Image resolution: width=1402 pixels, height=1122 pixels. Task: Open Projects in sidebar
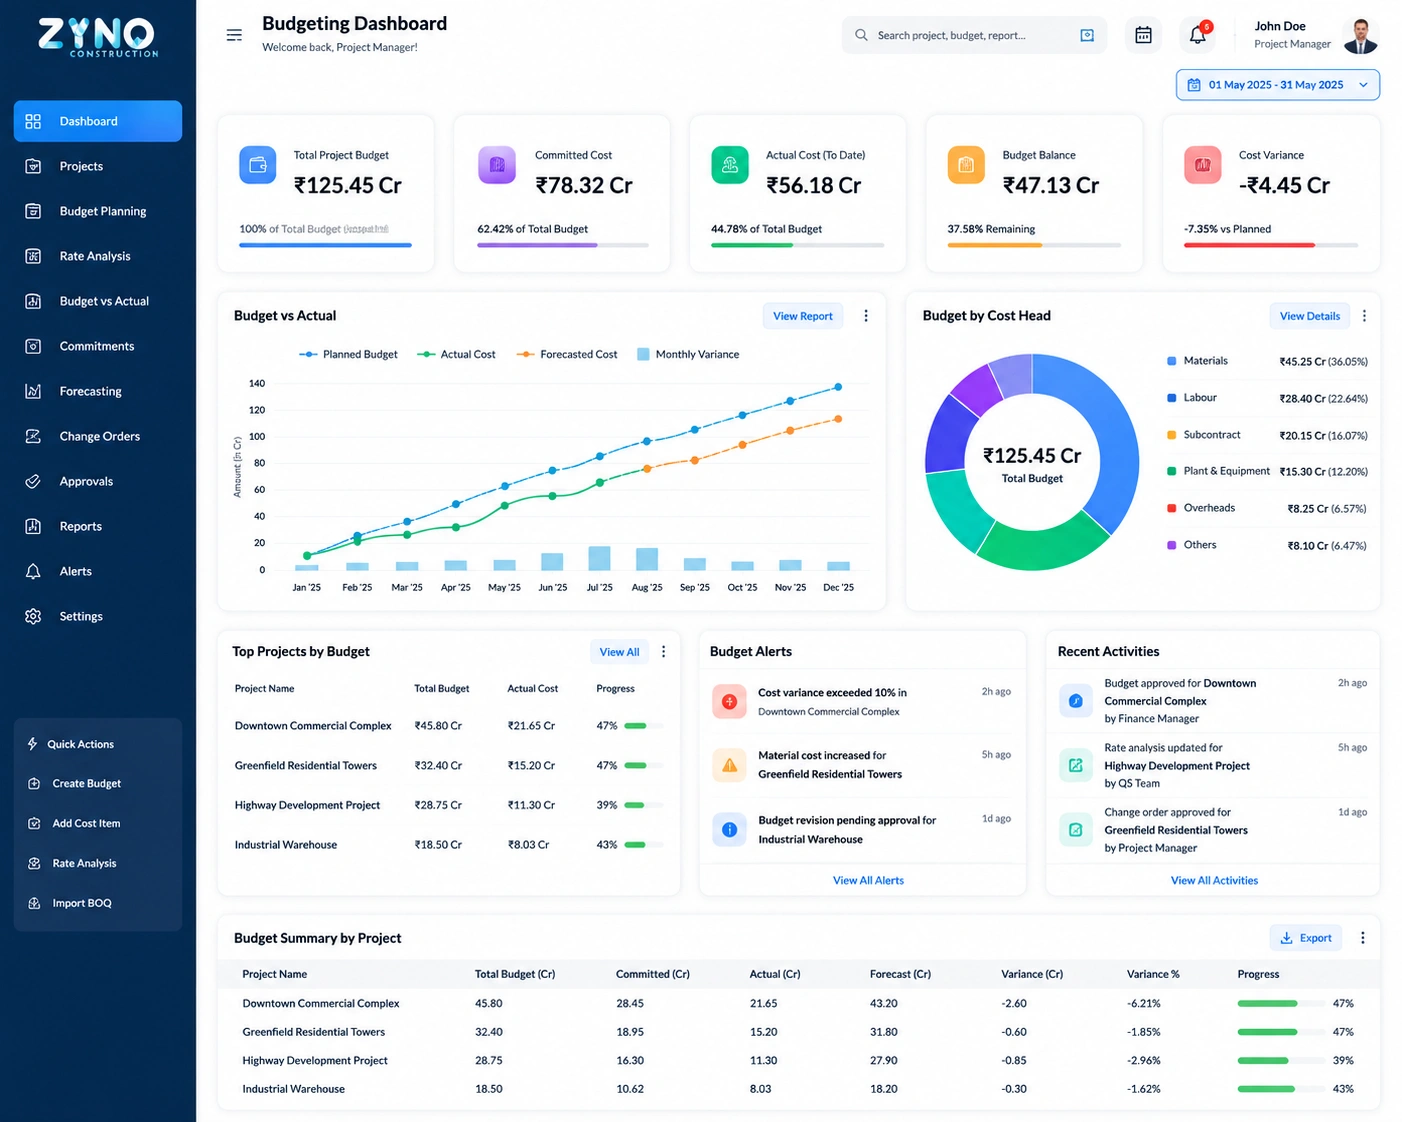(x=98, y=166)
